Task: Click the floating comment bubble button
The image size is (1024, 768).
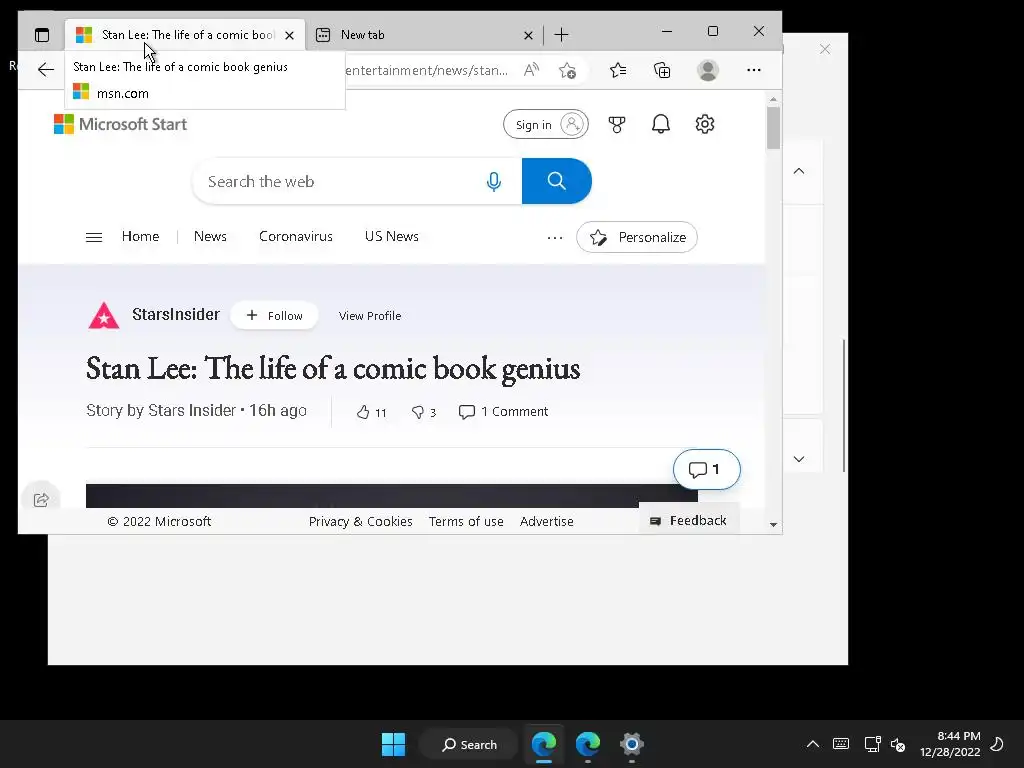Action: pyautogui.click(x=707, y=470)
